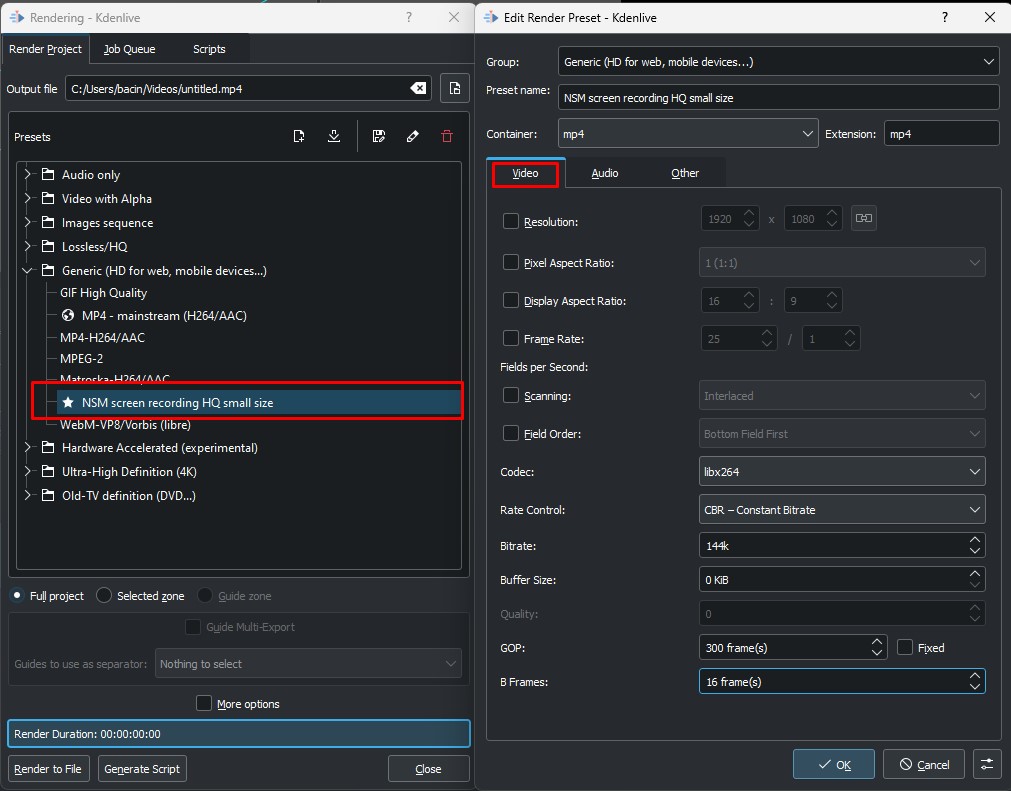The image size is (1011, 791).
Task: Open the Job Queue tab
Action: [130, 49]
